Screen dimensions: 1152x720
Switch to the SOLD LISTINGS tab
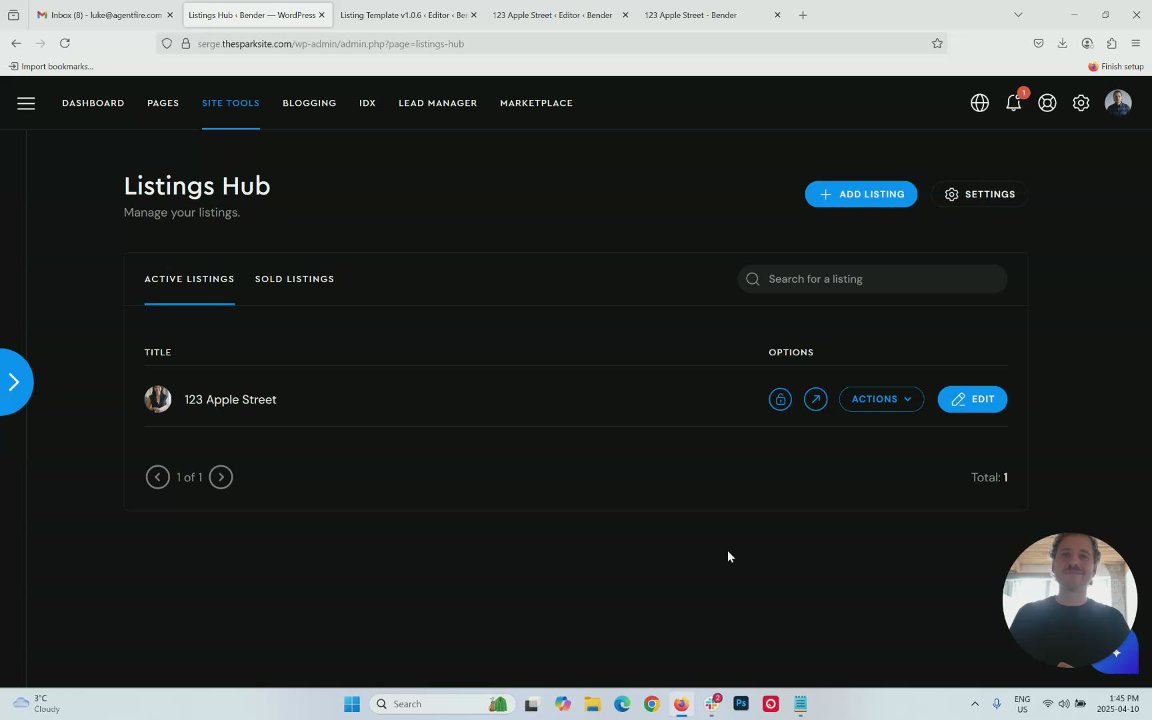tap(295, 279)
